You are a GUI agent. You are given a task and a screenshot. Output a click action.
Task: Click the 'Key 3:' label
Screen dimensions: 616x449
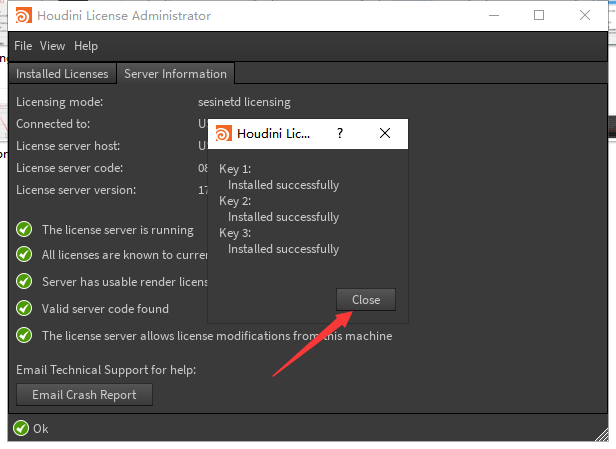pos(235,233)
